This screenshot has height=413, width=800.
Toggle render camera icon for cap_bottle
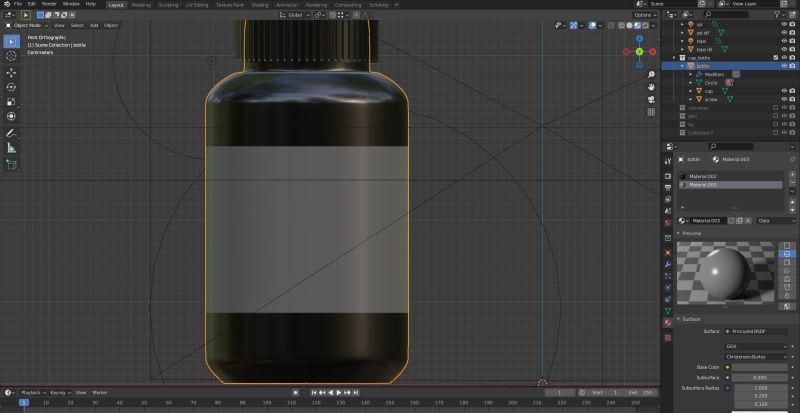792,58
